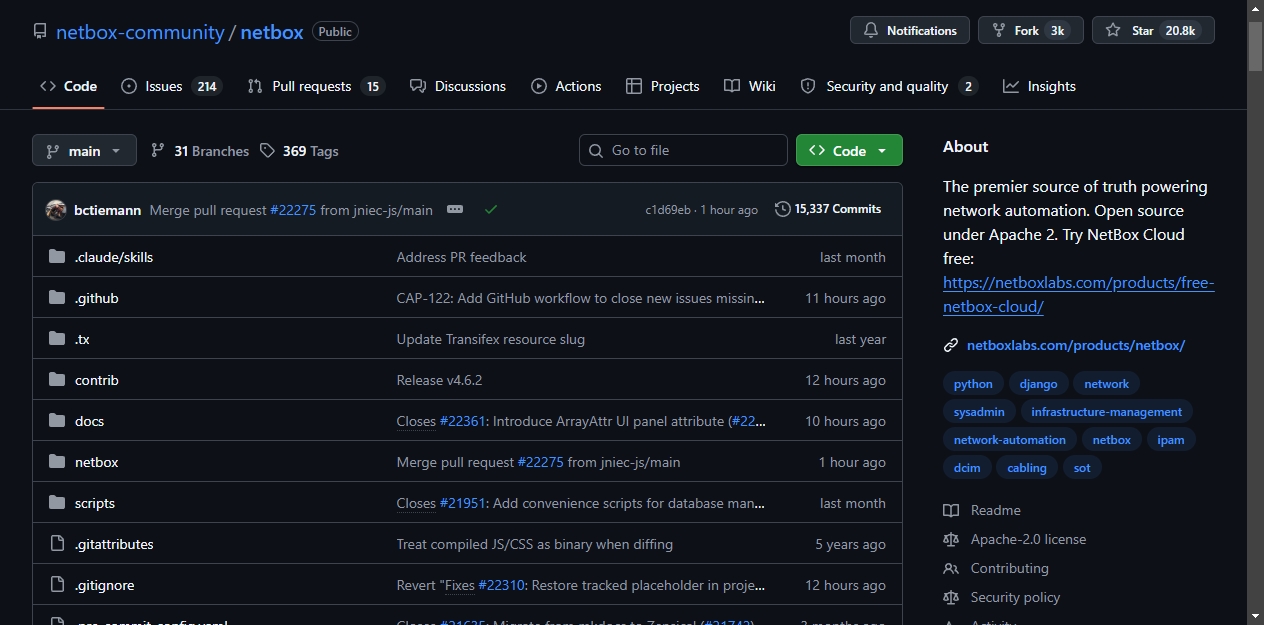Viewport: 1264px width, 625px height.
Task: Open the netbox-community owner link
Action: [x=140, y=32]
